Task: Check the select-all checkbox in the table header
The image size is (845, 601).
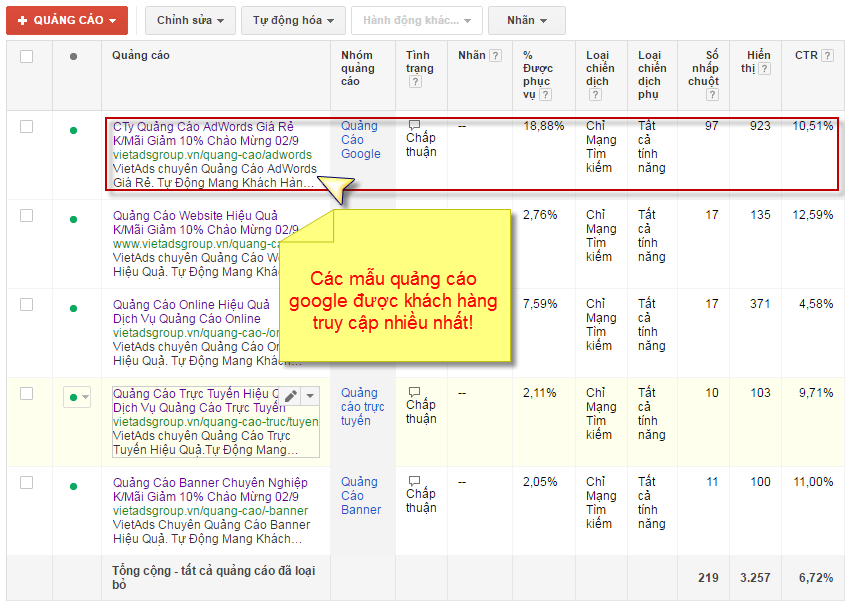Action: [x=28, y=55]
